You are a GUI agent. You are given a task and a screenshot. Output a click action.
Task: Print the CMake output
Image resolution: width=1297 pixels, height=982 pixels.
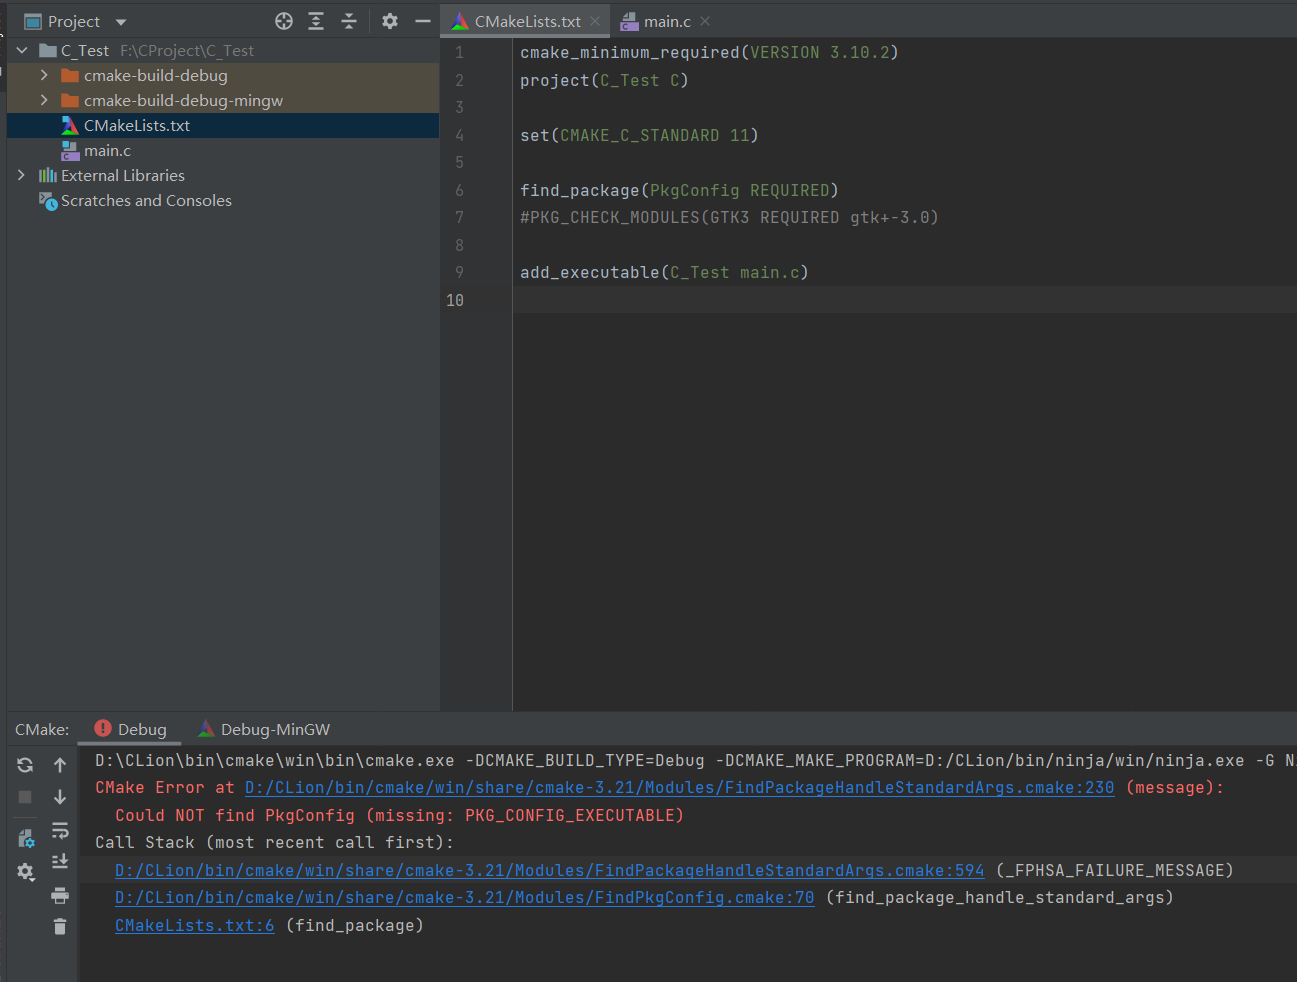tap(60, 895)
